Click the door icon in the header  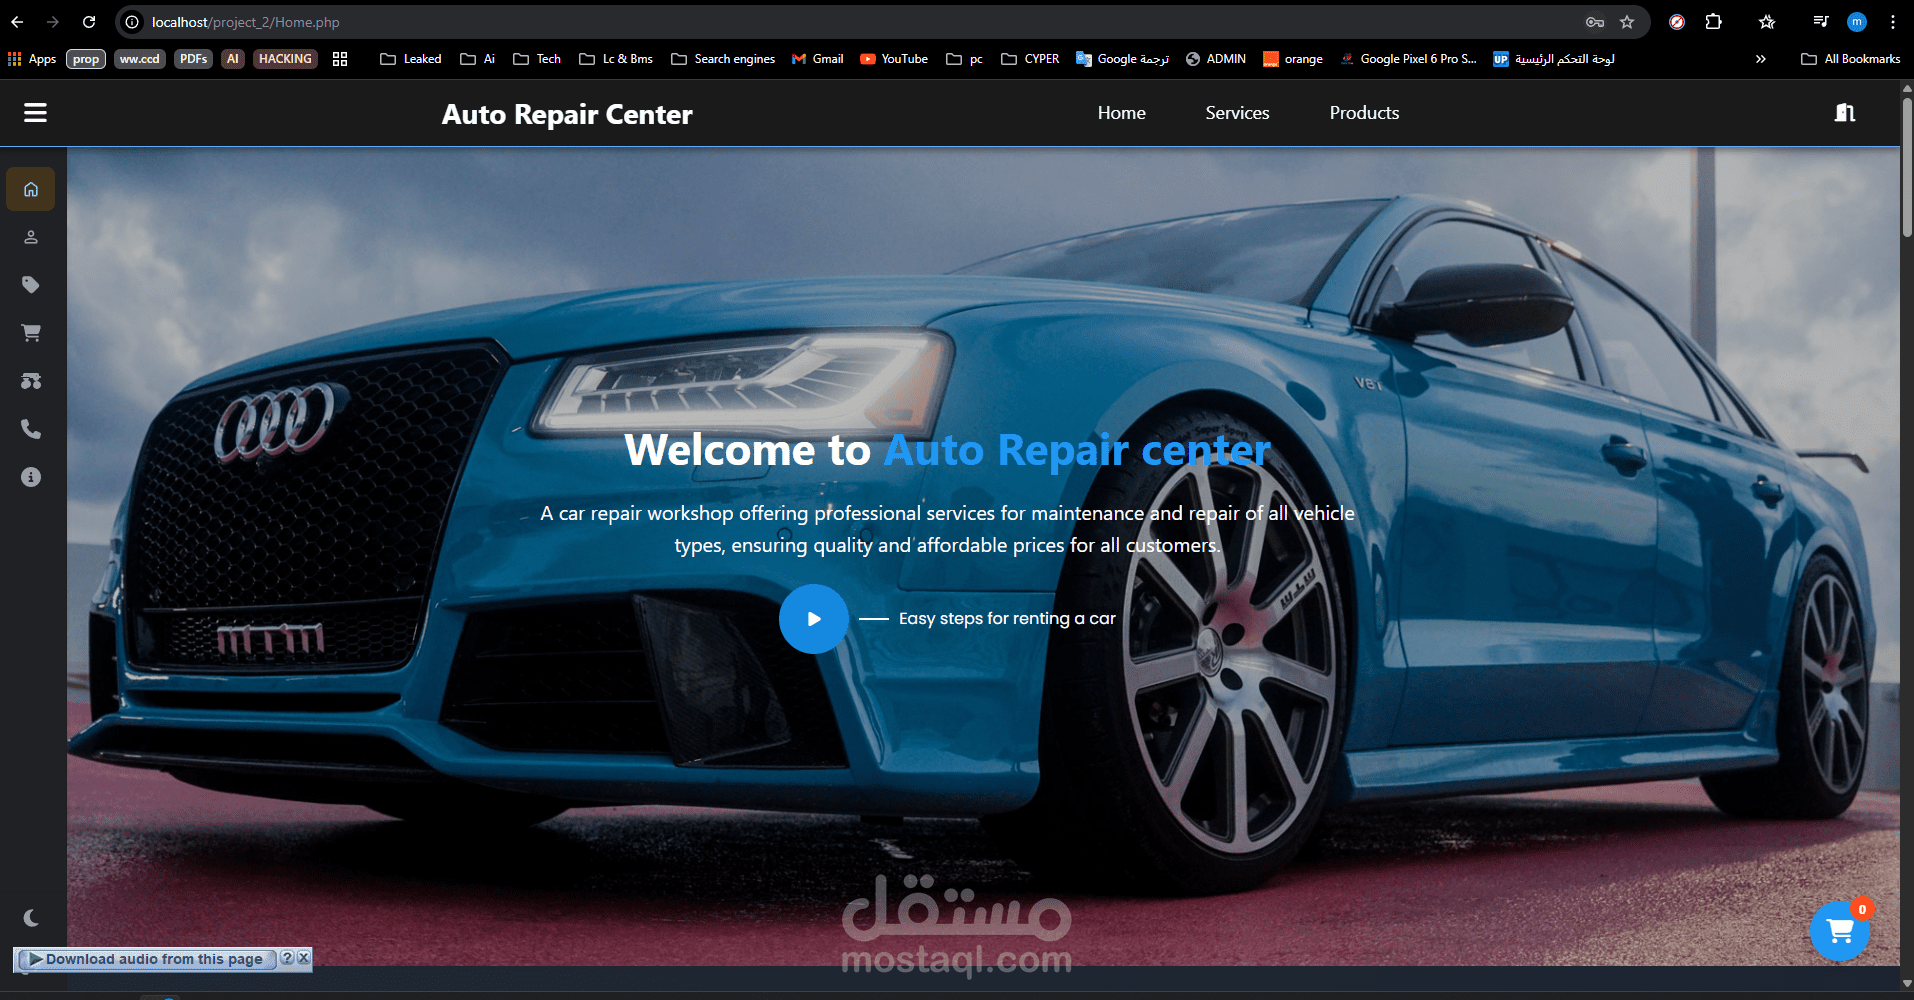1845,113
